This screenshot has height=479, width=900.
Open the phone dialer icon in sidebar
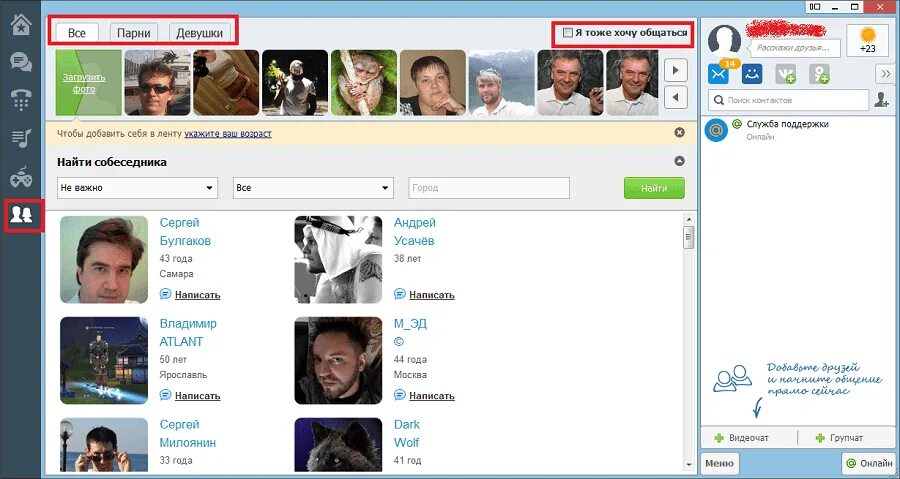tap(21, 100)
